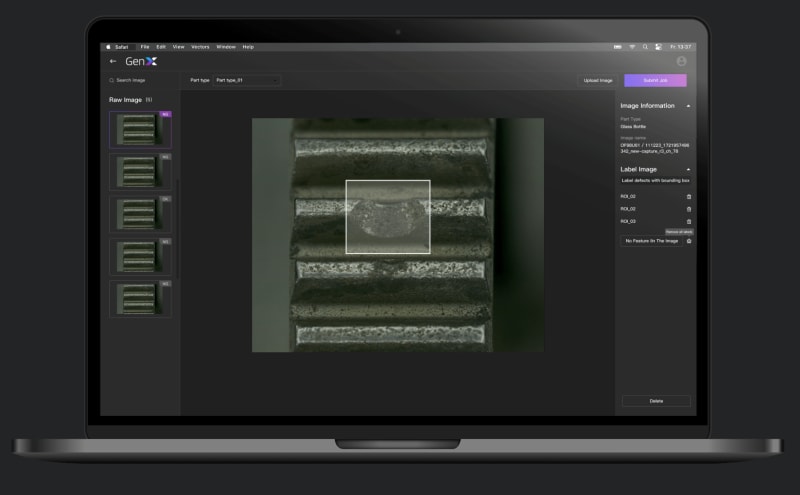Open the Window menu
The width and height of the screenshot is (800, 495).
click(226, 47)
